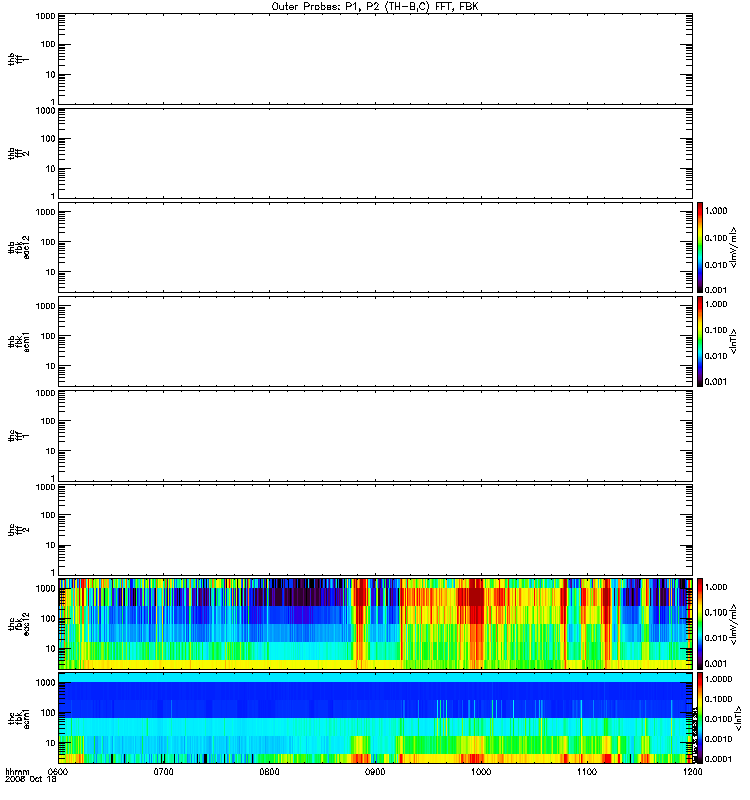Click the empty thc fff 1 plot panel
Image resolution: width=750 pixels, height=800 pixels.
pyautogui.click(x=376, y=436)
